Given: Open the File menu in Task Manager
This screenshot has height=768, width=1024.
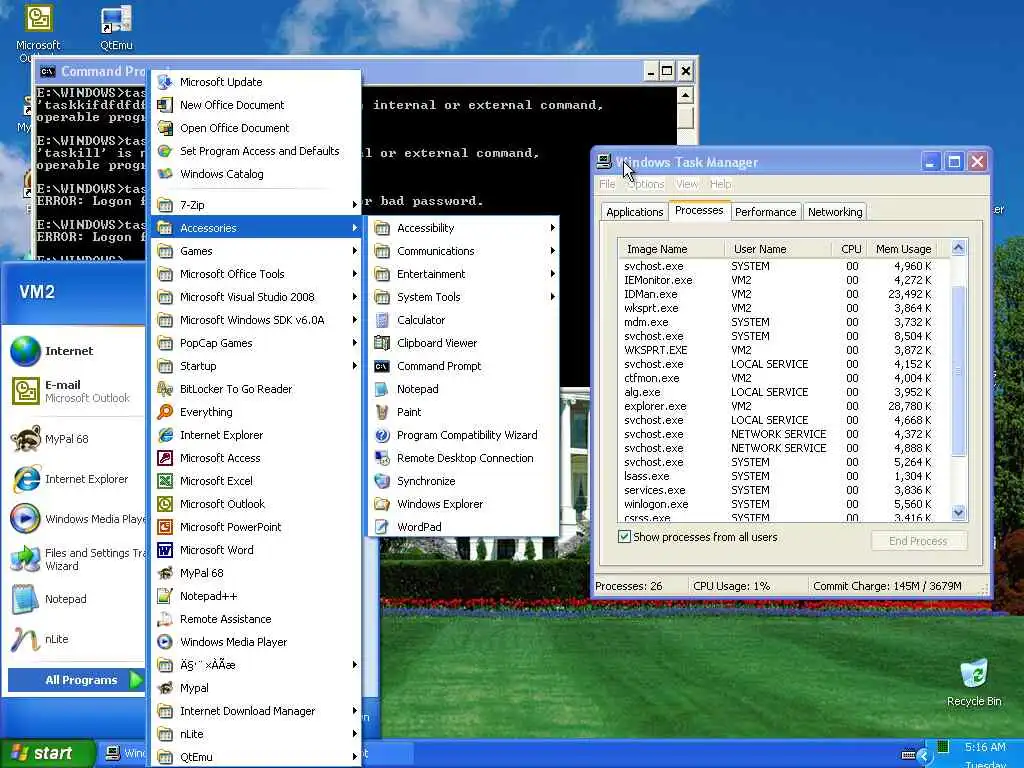Looking at the screenshot, I should pyautogui.click(x=607, y=184).
